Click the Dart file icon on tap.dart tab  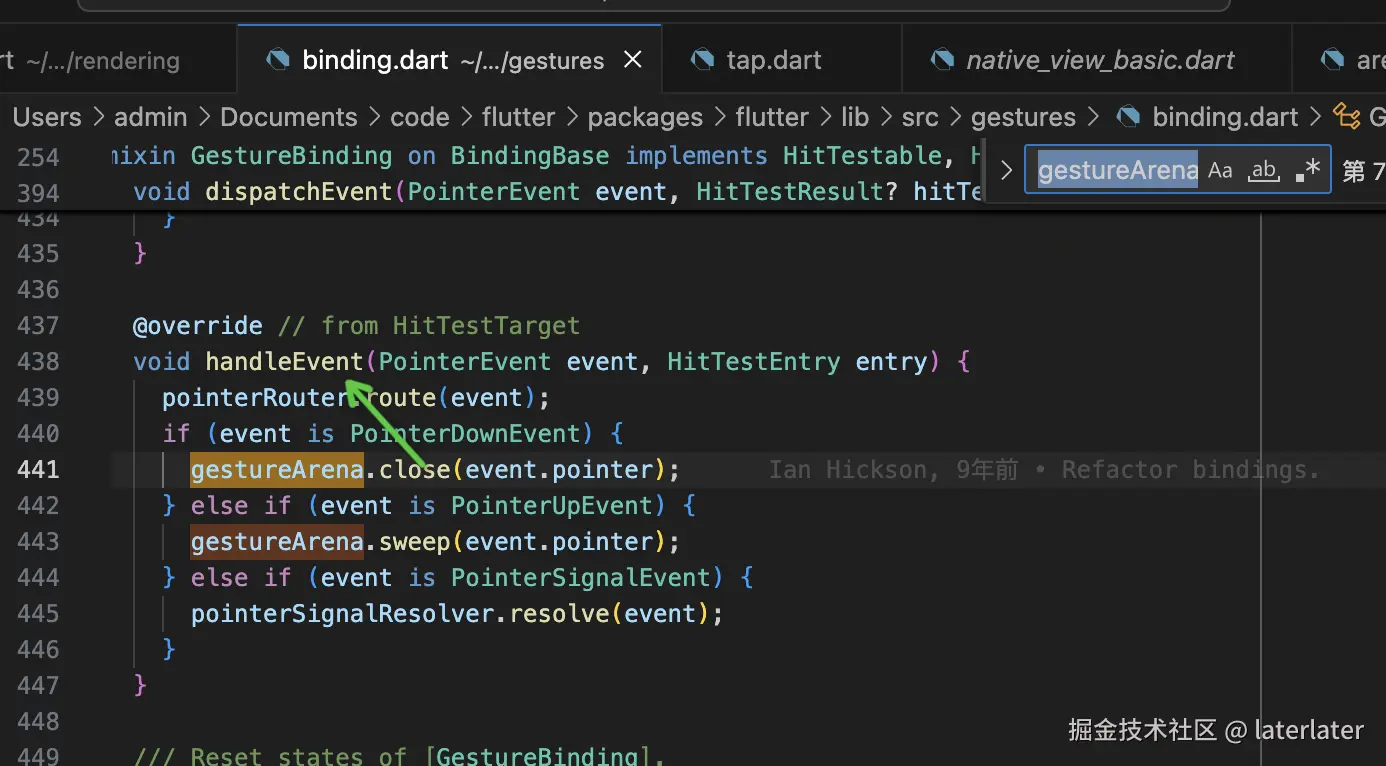coord(703,60)
